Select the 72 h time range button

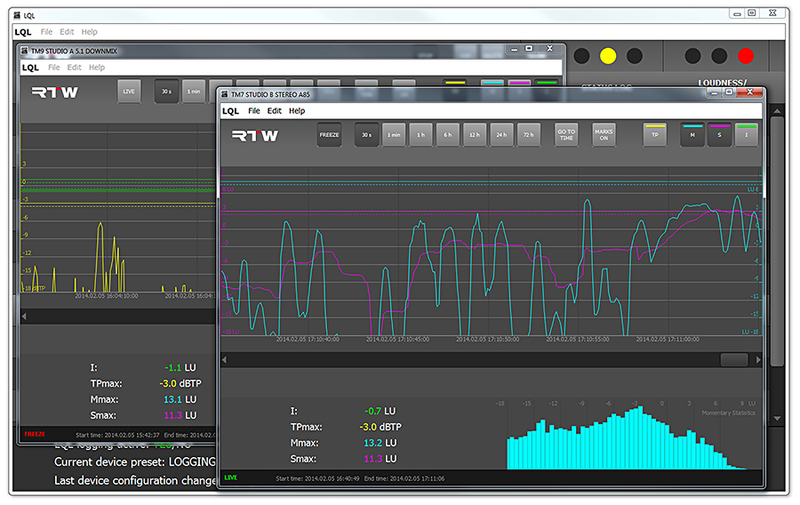tap(529, 134)
